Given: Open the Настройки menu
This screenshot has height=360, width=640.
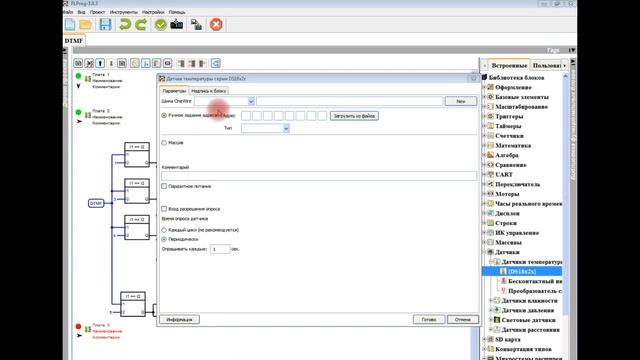Looking at the screenshot, I should pyautogui.click(x=153, y=12).
